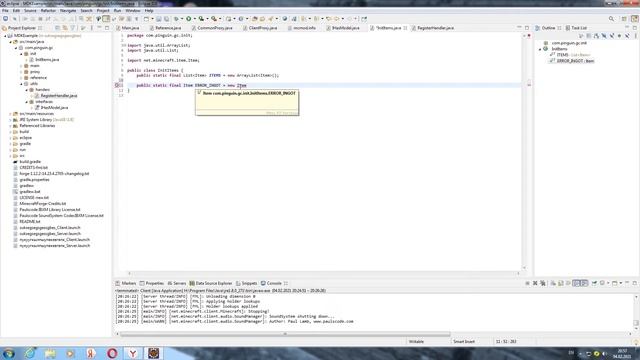Image resolution: width=640 pixels, height=360 pixels.
Task: Open Opera browser from the taskbar
Action: (112, 353)
